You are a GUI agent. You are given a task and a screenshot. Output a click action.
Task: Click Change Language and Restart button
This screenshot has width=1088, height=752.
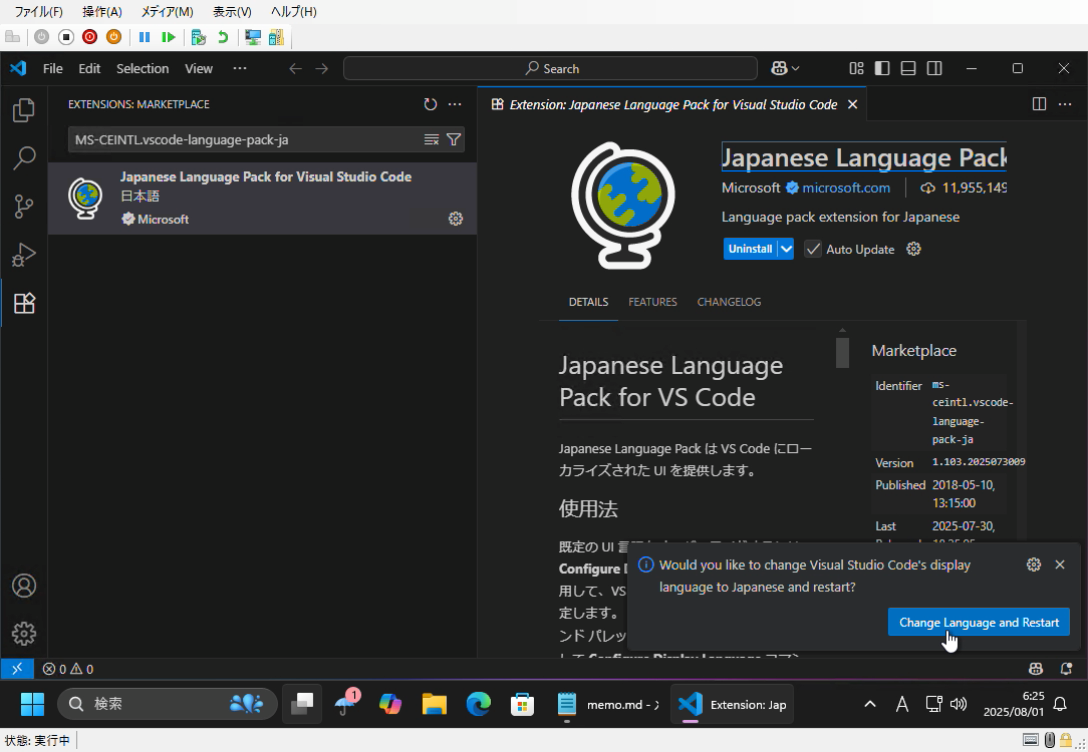tap(978, 622)
